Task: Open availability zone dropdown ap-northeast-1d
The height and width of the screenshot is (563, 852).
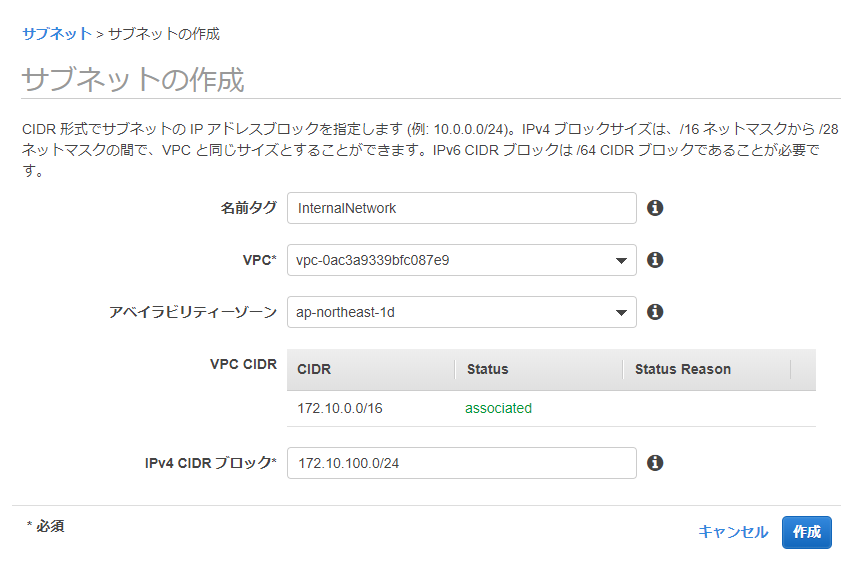Action: (461, 312)
